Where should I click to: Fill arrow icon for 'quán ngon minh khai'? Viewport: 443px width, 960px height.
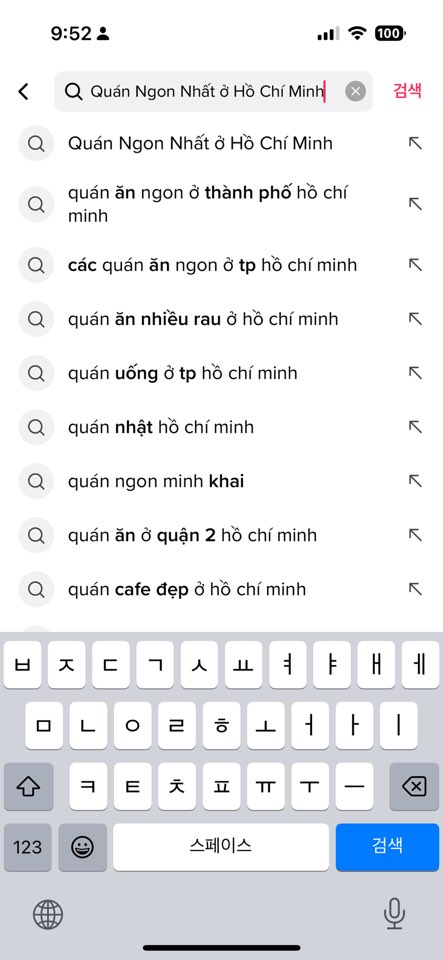[415, 481]
